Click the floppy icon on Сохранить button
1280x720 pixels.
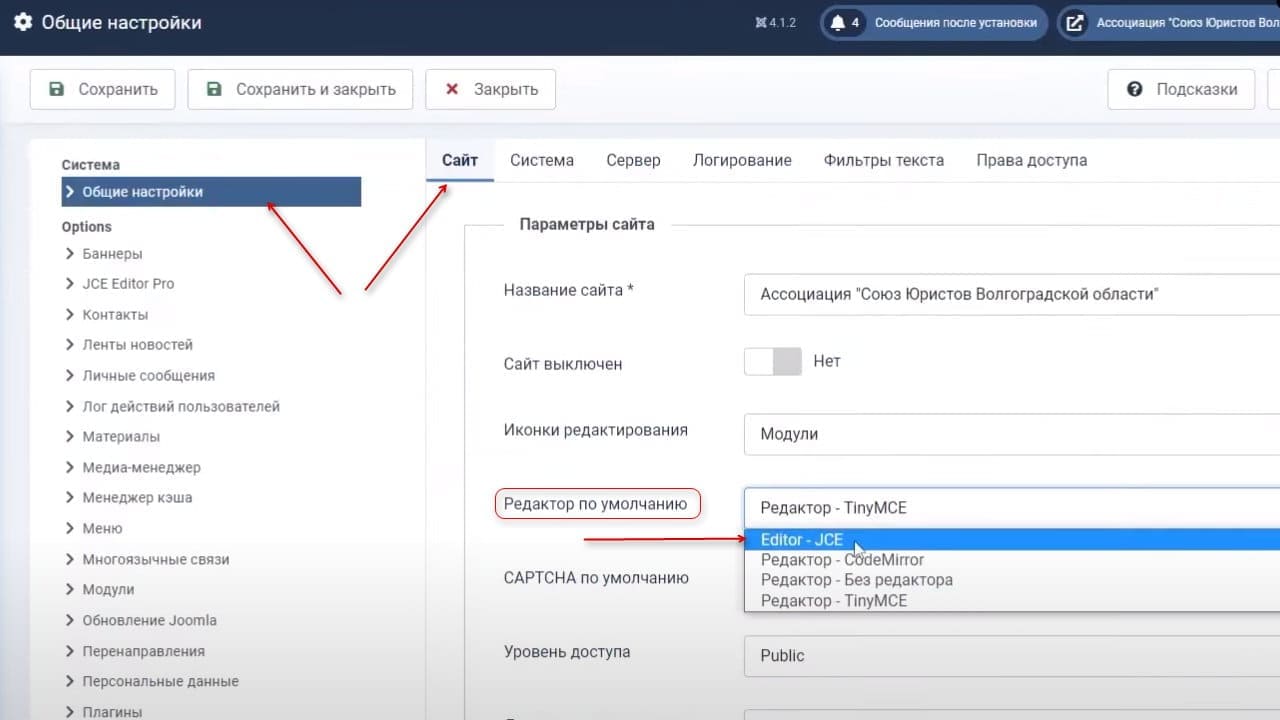click(x=57, y=89)
